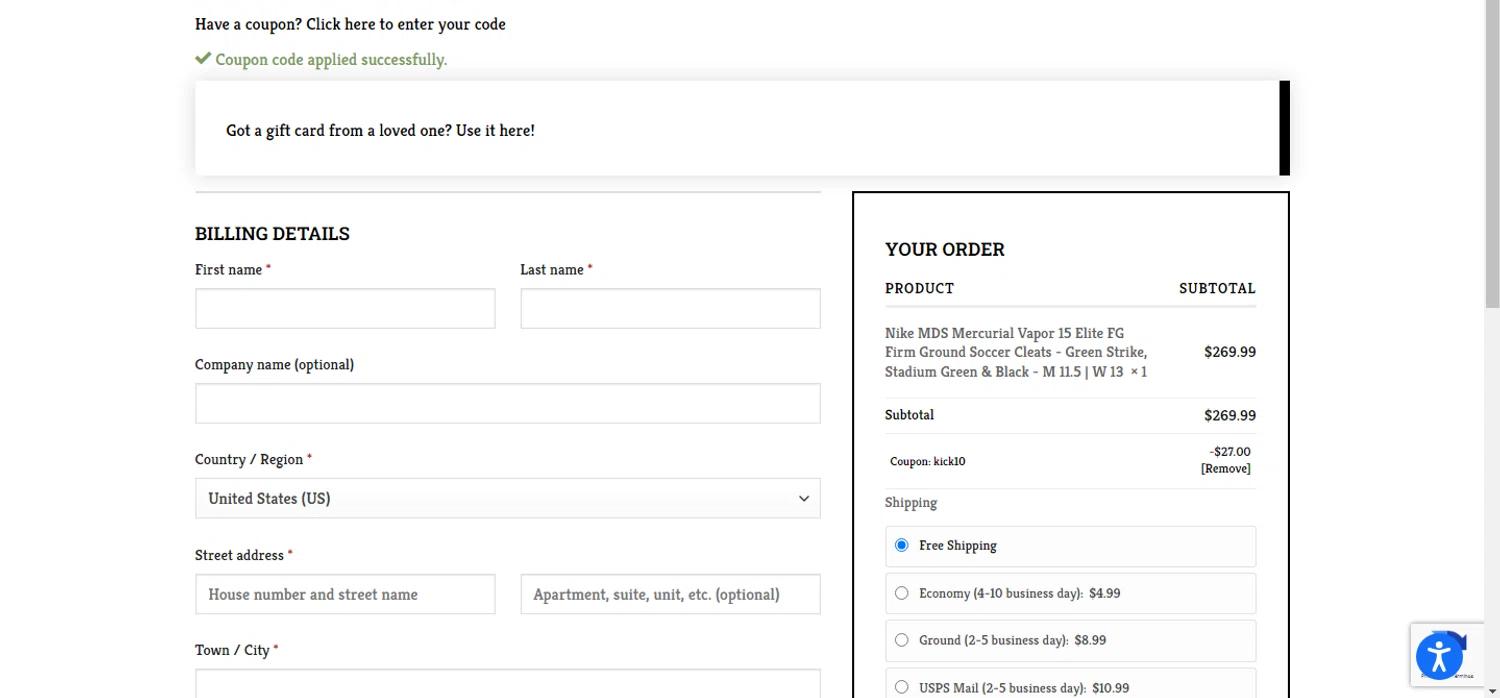Remove the kick10 coupon

[1225, 469]
